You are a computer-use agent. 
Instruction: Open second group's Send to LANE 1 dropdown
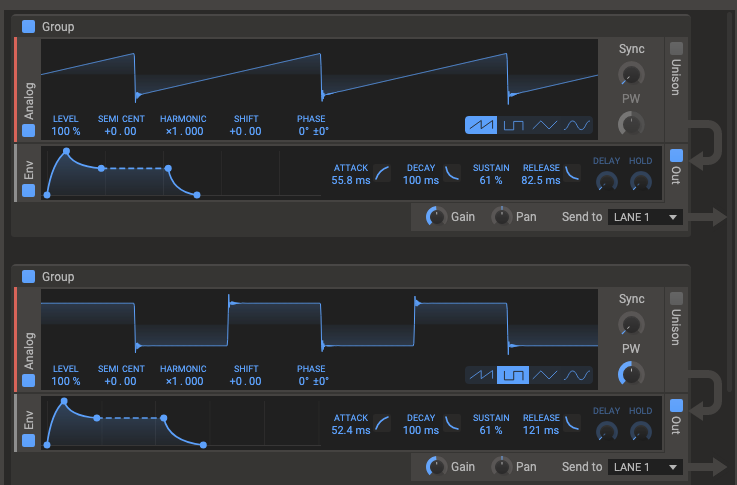645,467
